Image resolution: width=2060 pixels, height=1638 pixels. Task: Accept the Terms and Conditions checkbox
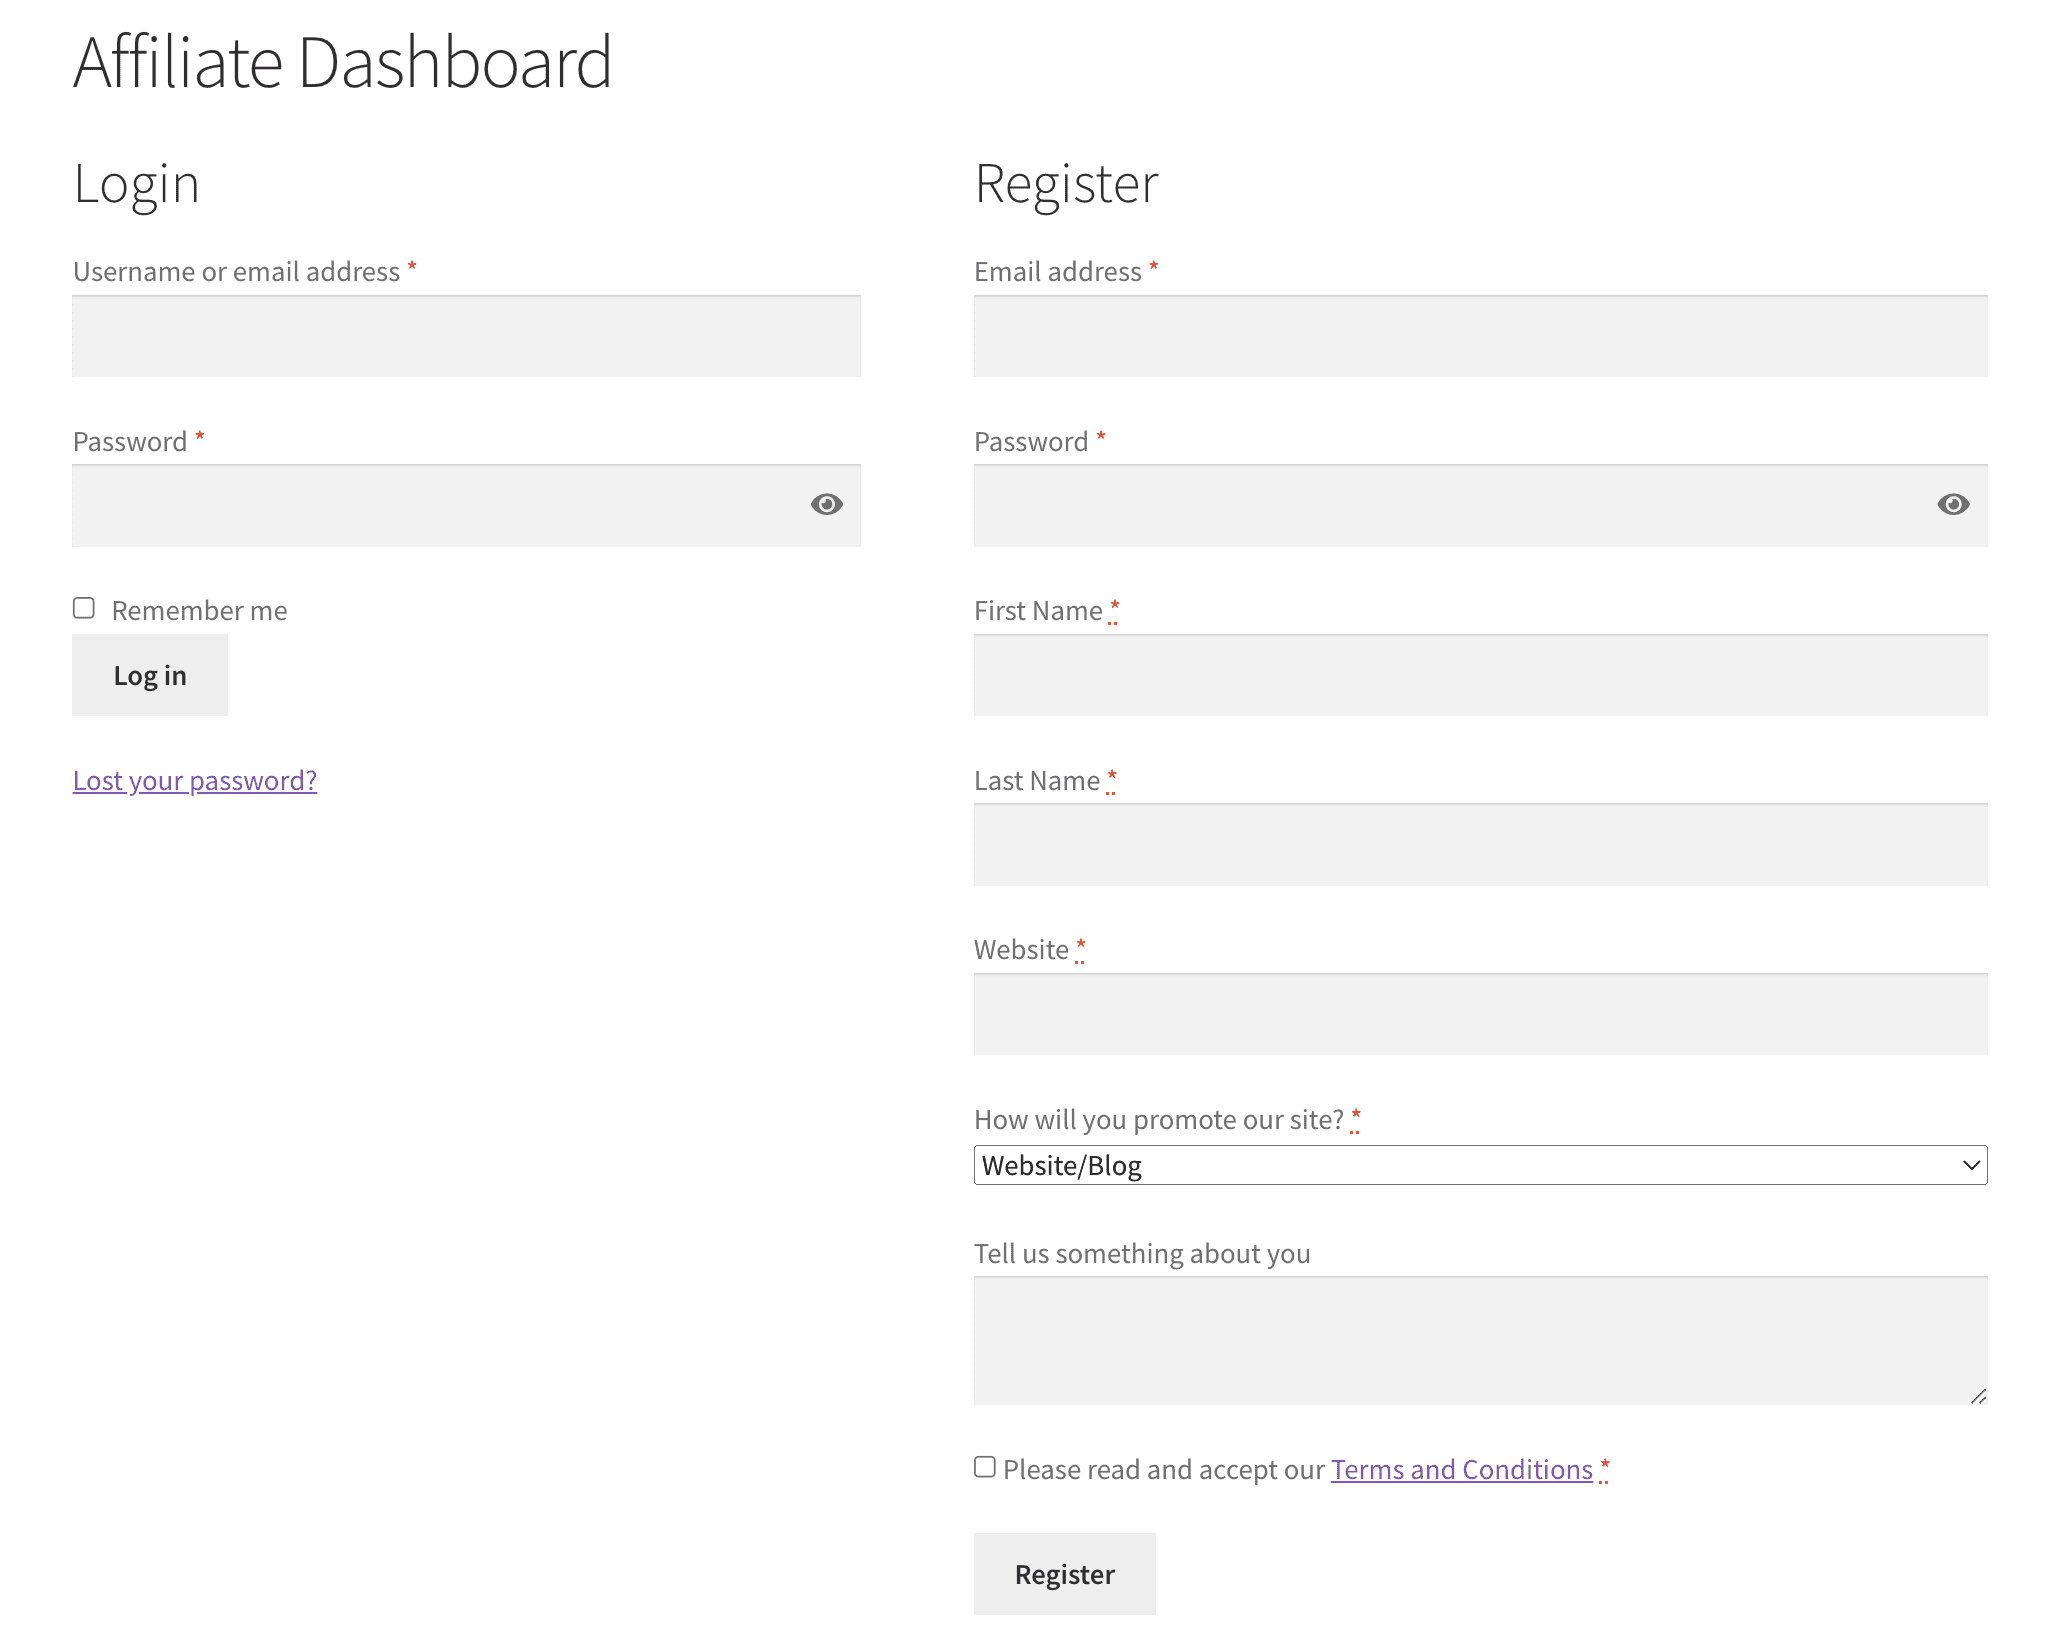pyautogui.click(x=983, y=1468)
